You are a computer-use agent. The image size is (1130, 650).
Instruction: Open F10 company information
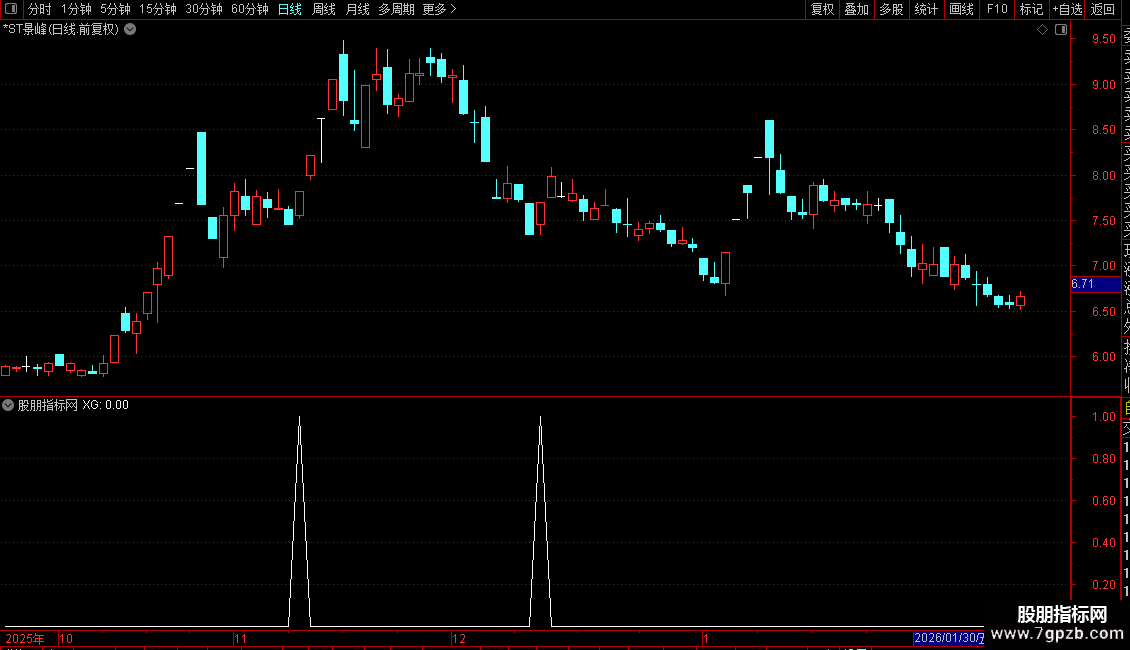coord(997,9)
